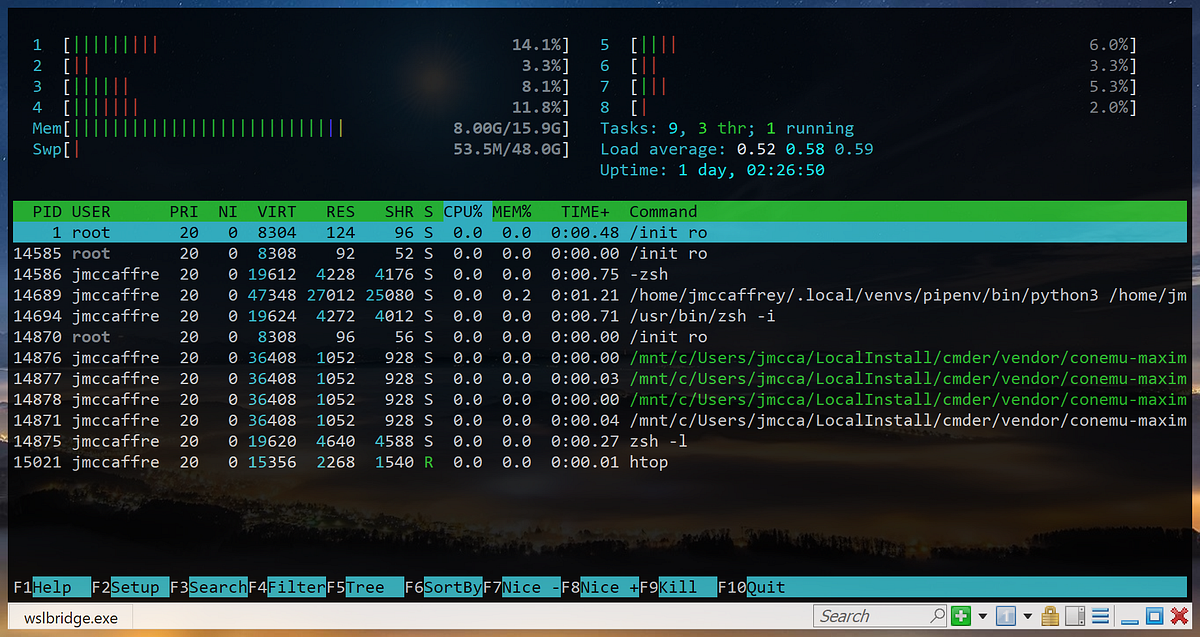Lock console input using the padlock icon
1200x637 pixels.
pos(1051,616)
